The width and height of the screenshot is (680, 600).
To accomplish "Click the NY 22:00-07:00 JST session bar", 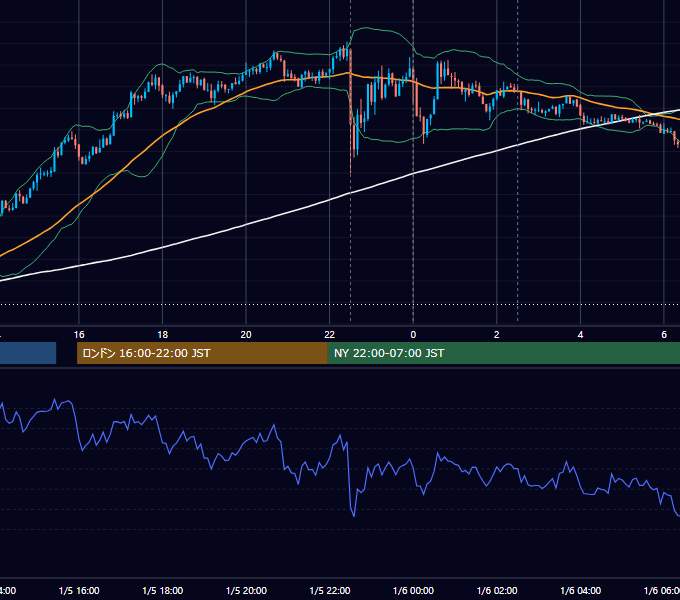I will click(503, 353).
